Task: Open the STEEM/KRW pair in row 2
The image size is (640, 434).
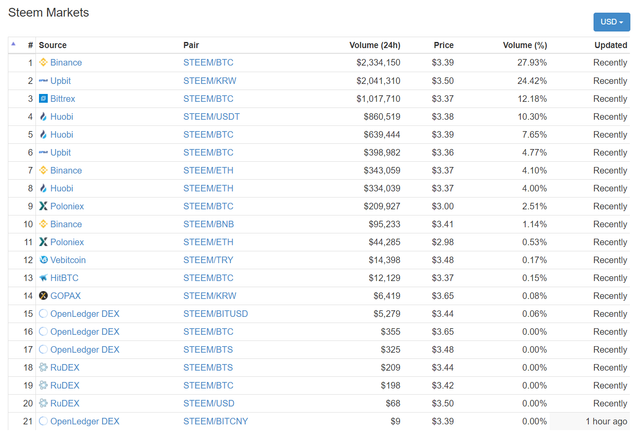Action: 210,80
